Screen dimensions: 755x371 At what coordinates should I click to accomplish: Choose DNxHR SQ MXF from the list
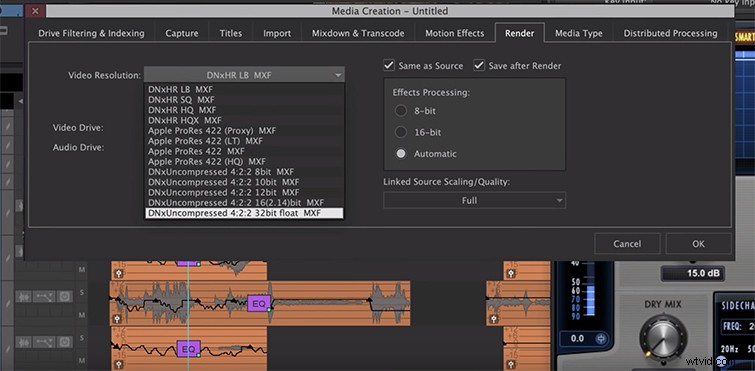[244, 100]
